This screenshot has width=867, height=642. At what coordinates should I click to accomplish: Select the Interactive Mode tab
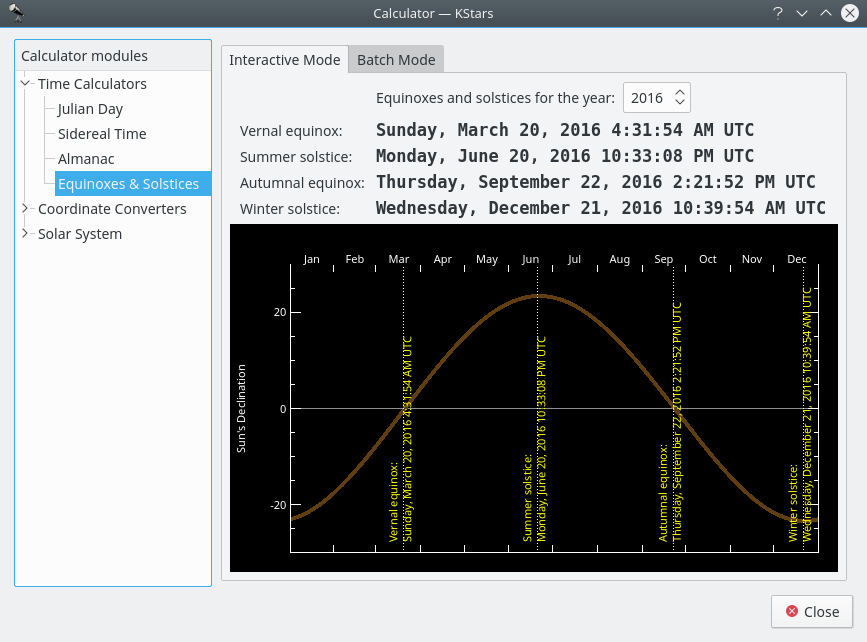285,60
